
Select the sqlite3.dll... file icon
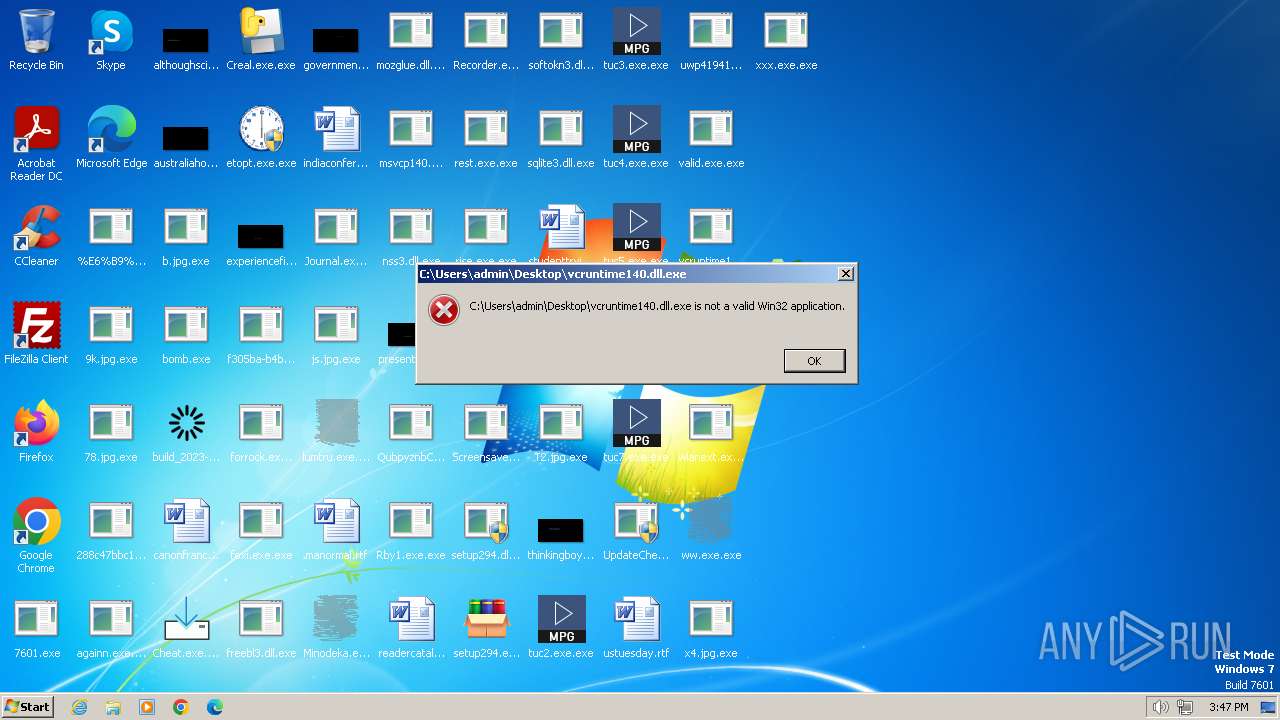(x=561, y=138)
